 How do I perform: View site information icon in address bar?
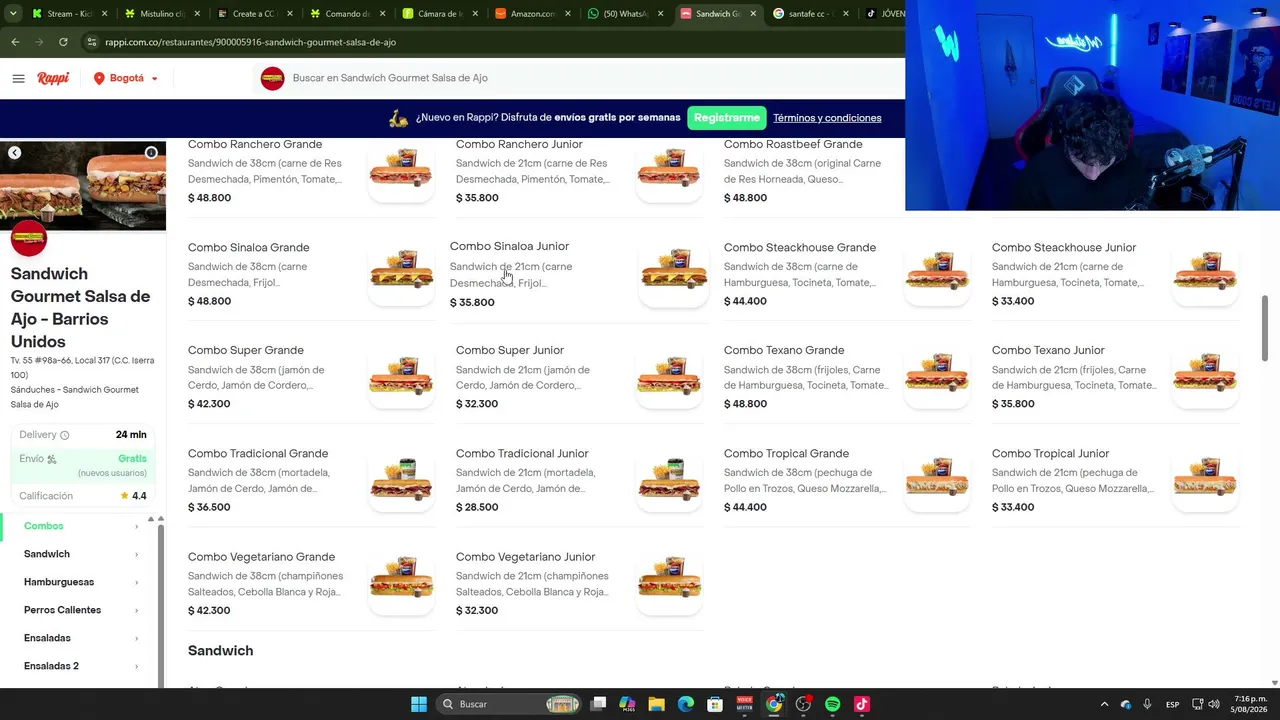click(92, 42)
